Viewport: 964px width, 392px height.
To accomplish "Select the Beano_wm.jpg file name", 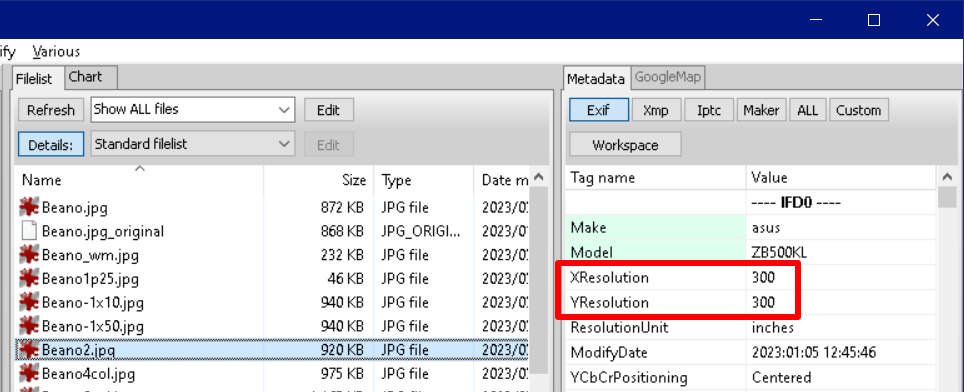I will (90, 255).
